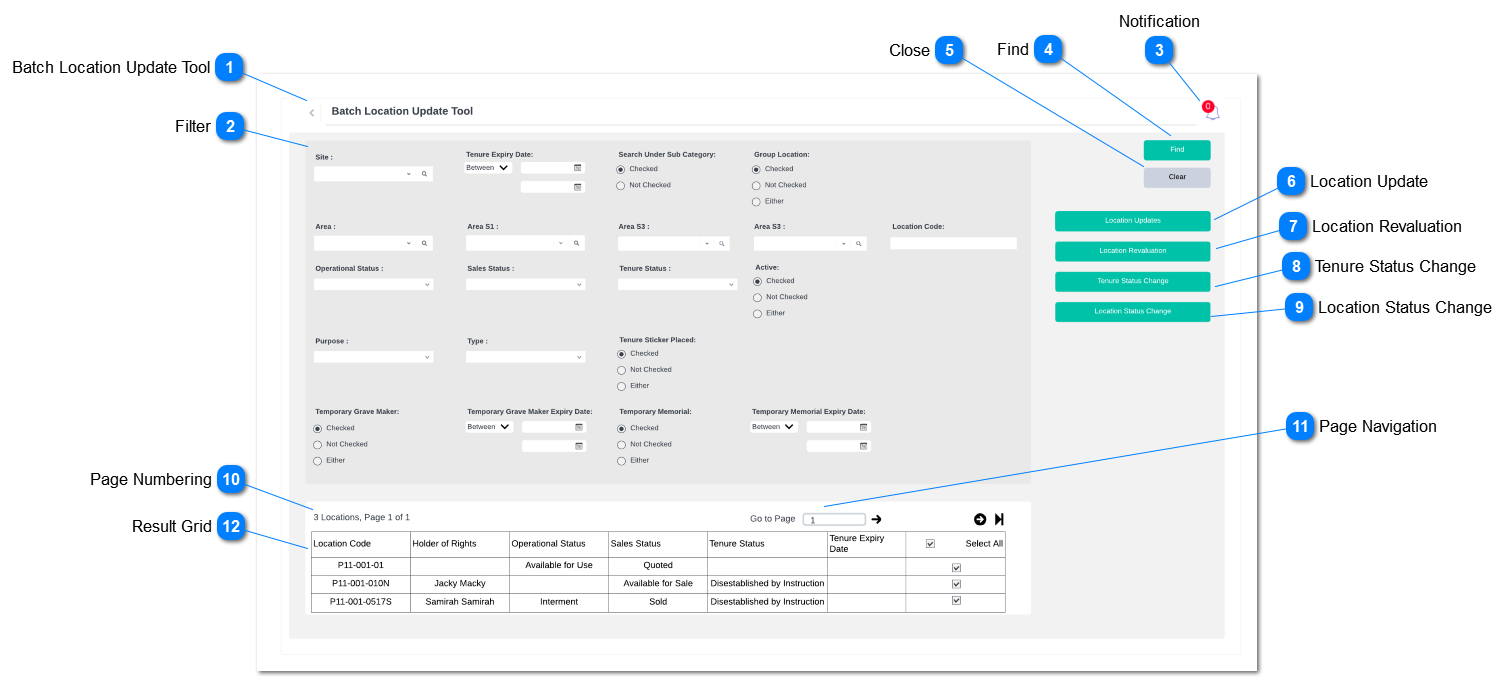This screenshot has height=680, width=1508.
Task: Open calendar for Grave Maker Expiry end date
Action: [x=579, y=446]
